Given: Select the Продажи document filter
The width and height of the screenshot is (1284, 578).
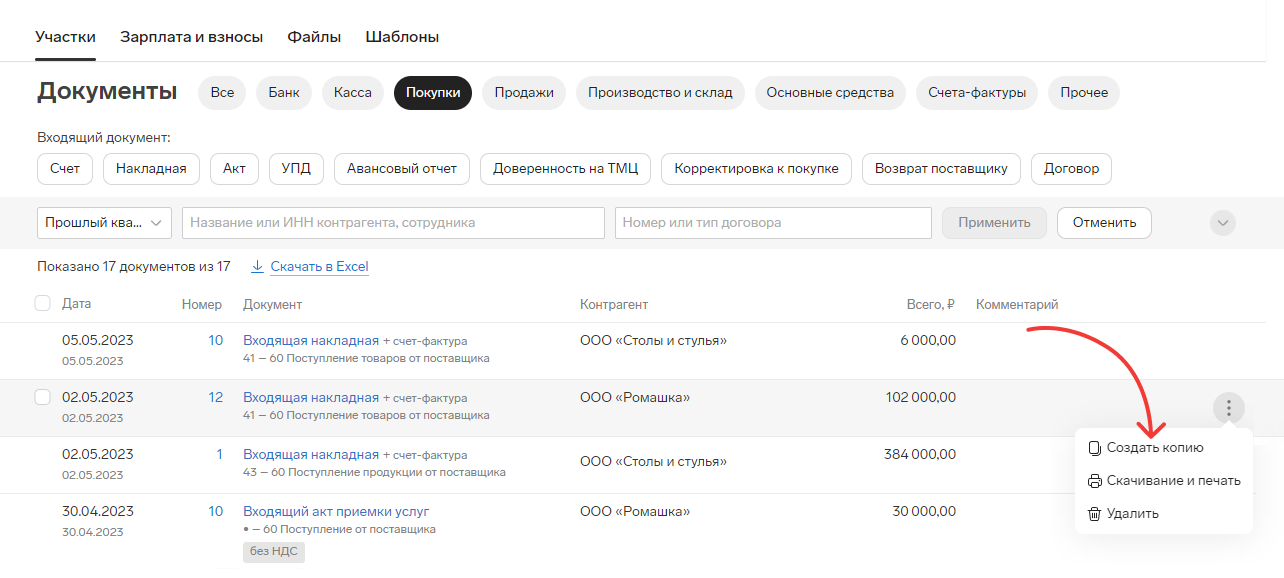Looking at the screenshot, I should pyautogui.click(x=524, y=92).
